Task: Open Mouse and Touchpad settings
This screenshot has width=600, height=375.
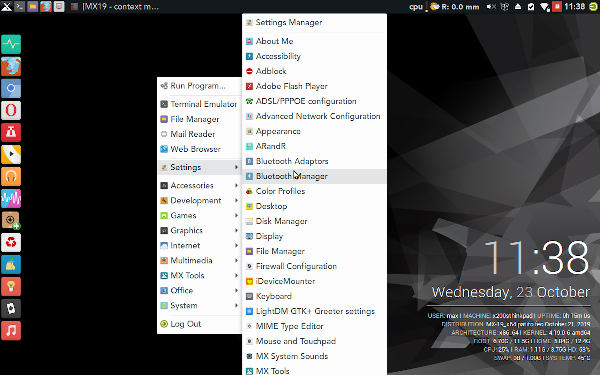Action: [x=314, y=341]
